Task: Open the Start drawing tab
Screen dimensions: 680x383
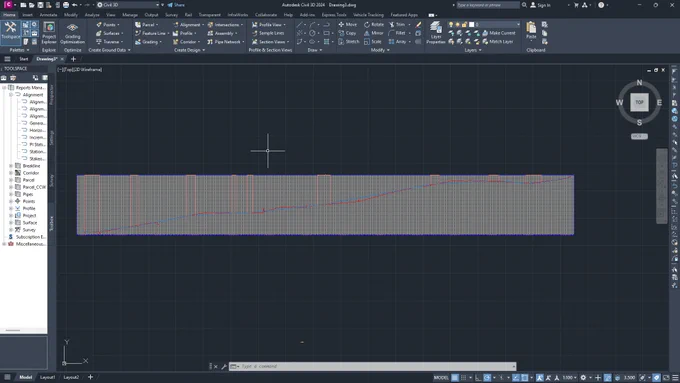Action: click(x=23, y=59)
